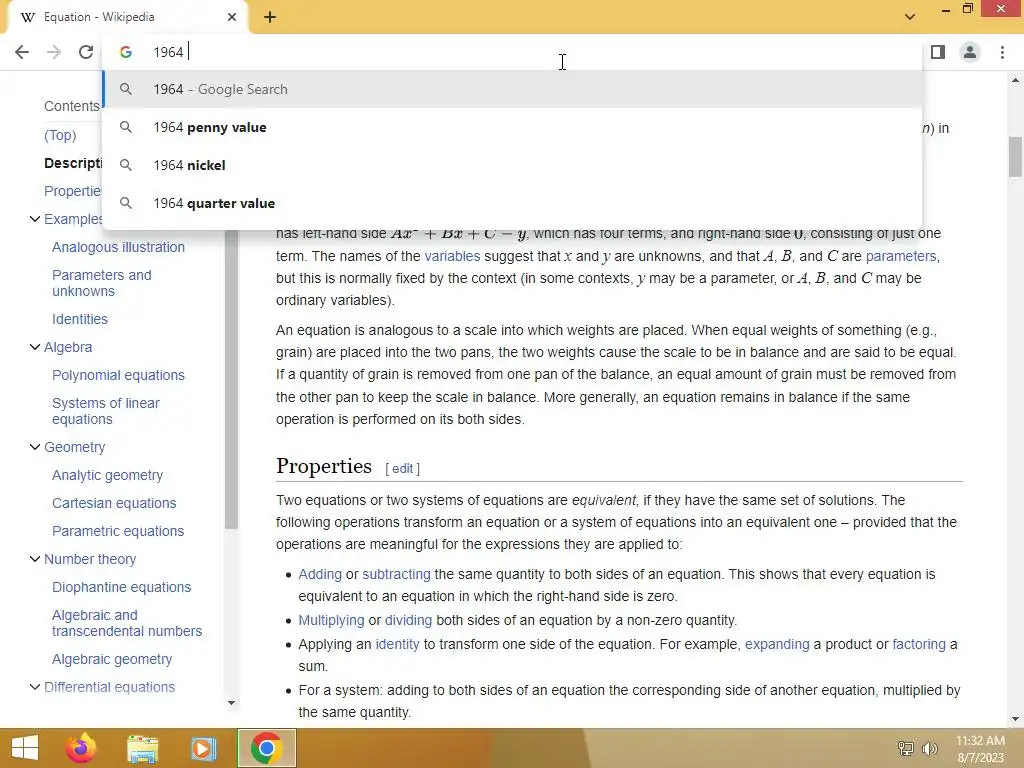This screenshot has width=1024, height=768.
Task: Click search icon beside '1964 nickel'
Action: 126,165
